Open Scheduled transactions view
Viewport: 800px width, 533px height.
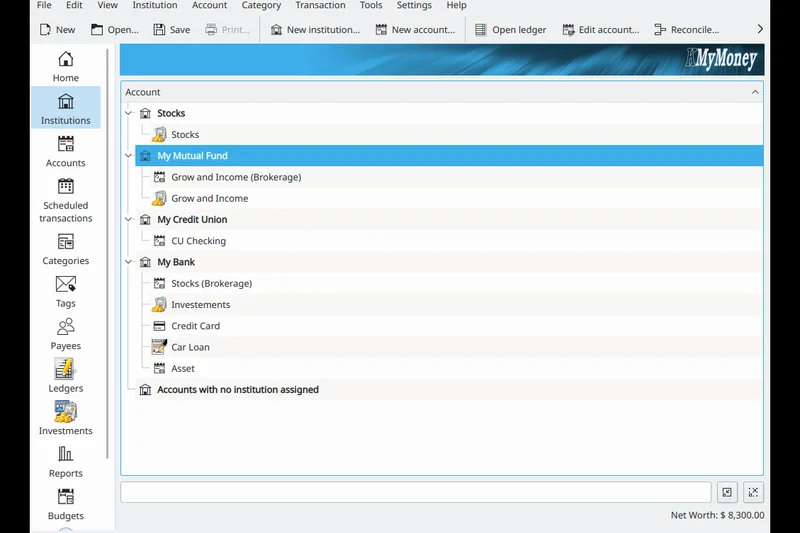coord(65,199)
